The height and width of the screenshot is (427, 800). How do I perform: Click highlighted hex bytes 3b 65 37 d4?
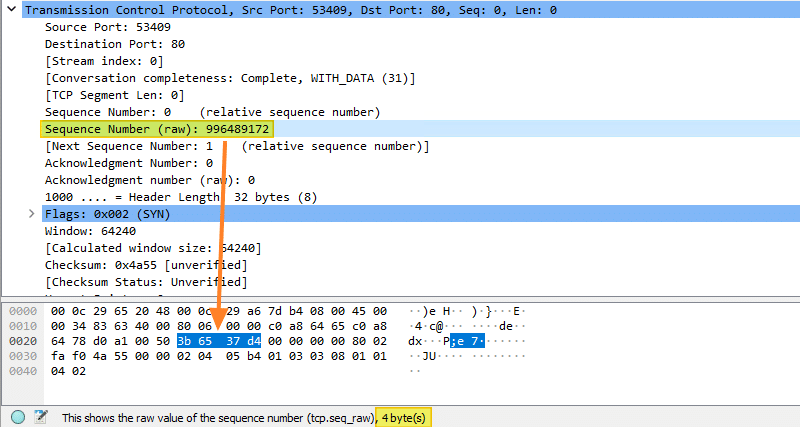(x=218, y=342)
